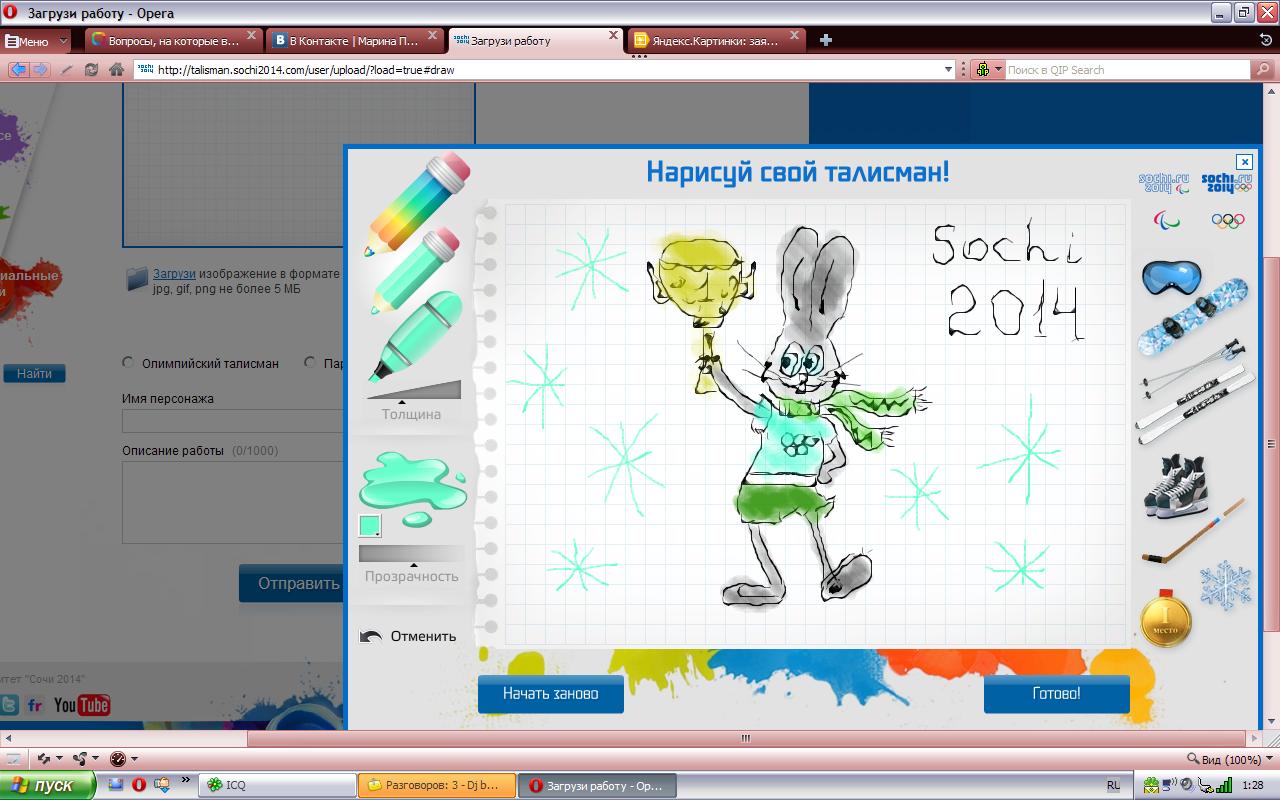
Task: Close the В Контакте tab
Action: point(432,36)
